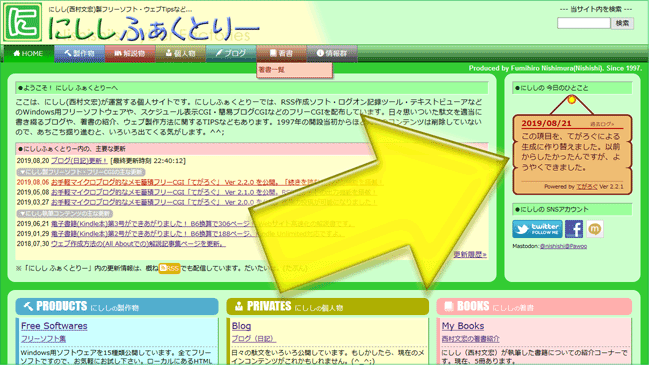Click the 2018.07.30 date entry
This screenshot has width=649, height=365.
pyautogui.click(x=33, y=244)
